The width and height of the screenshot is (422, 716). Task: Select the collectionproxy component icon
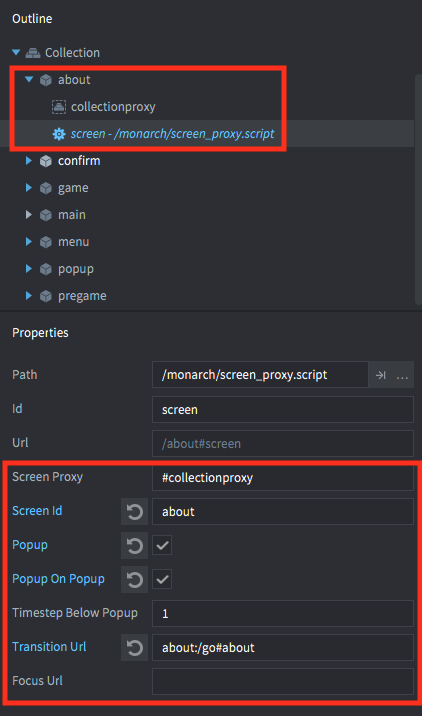click(x=58, y=107)
